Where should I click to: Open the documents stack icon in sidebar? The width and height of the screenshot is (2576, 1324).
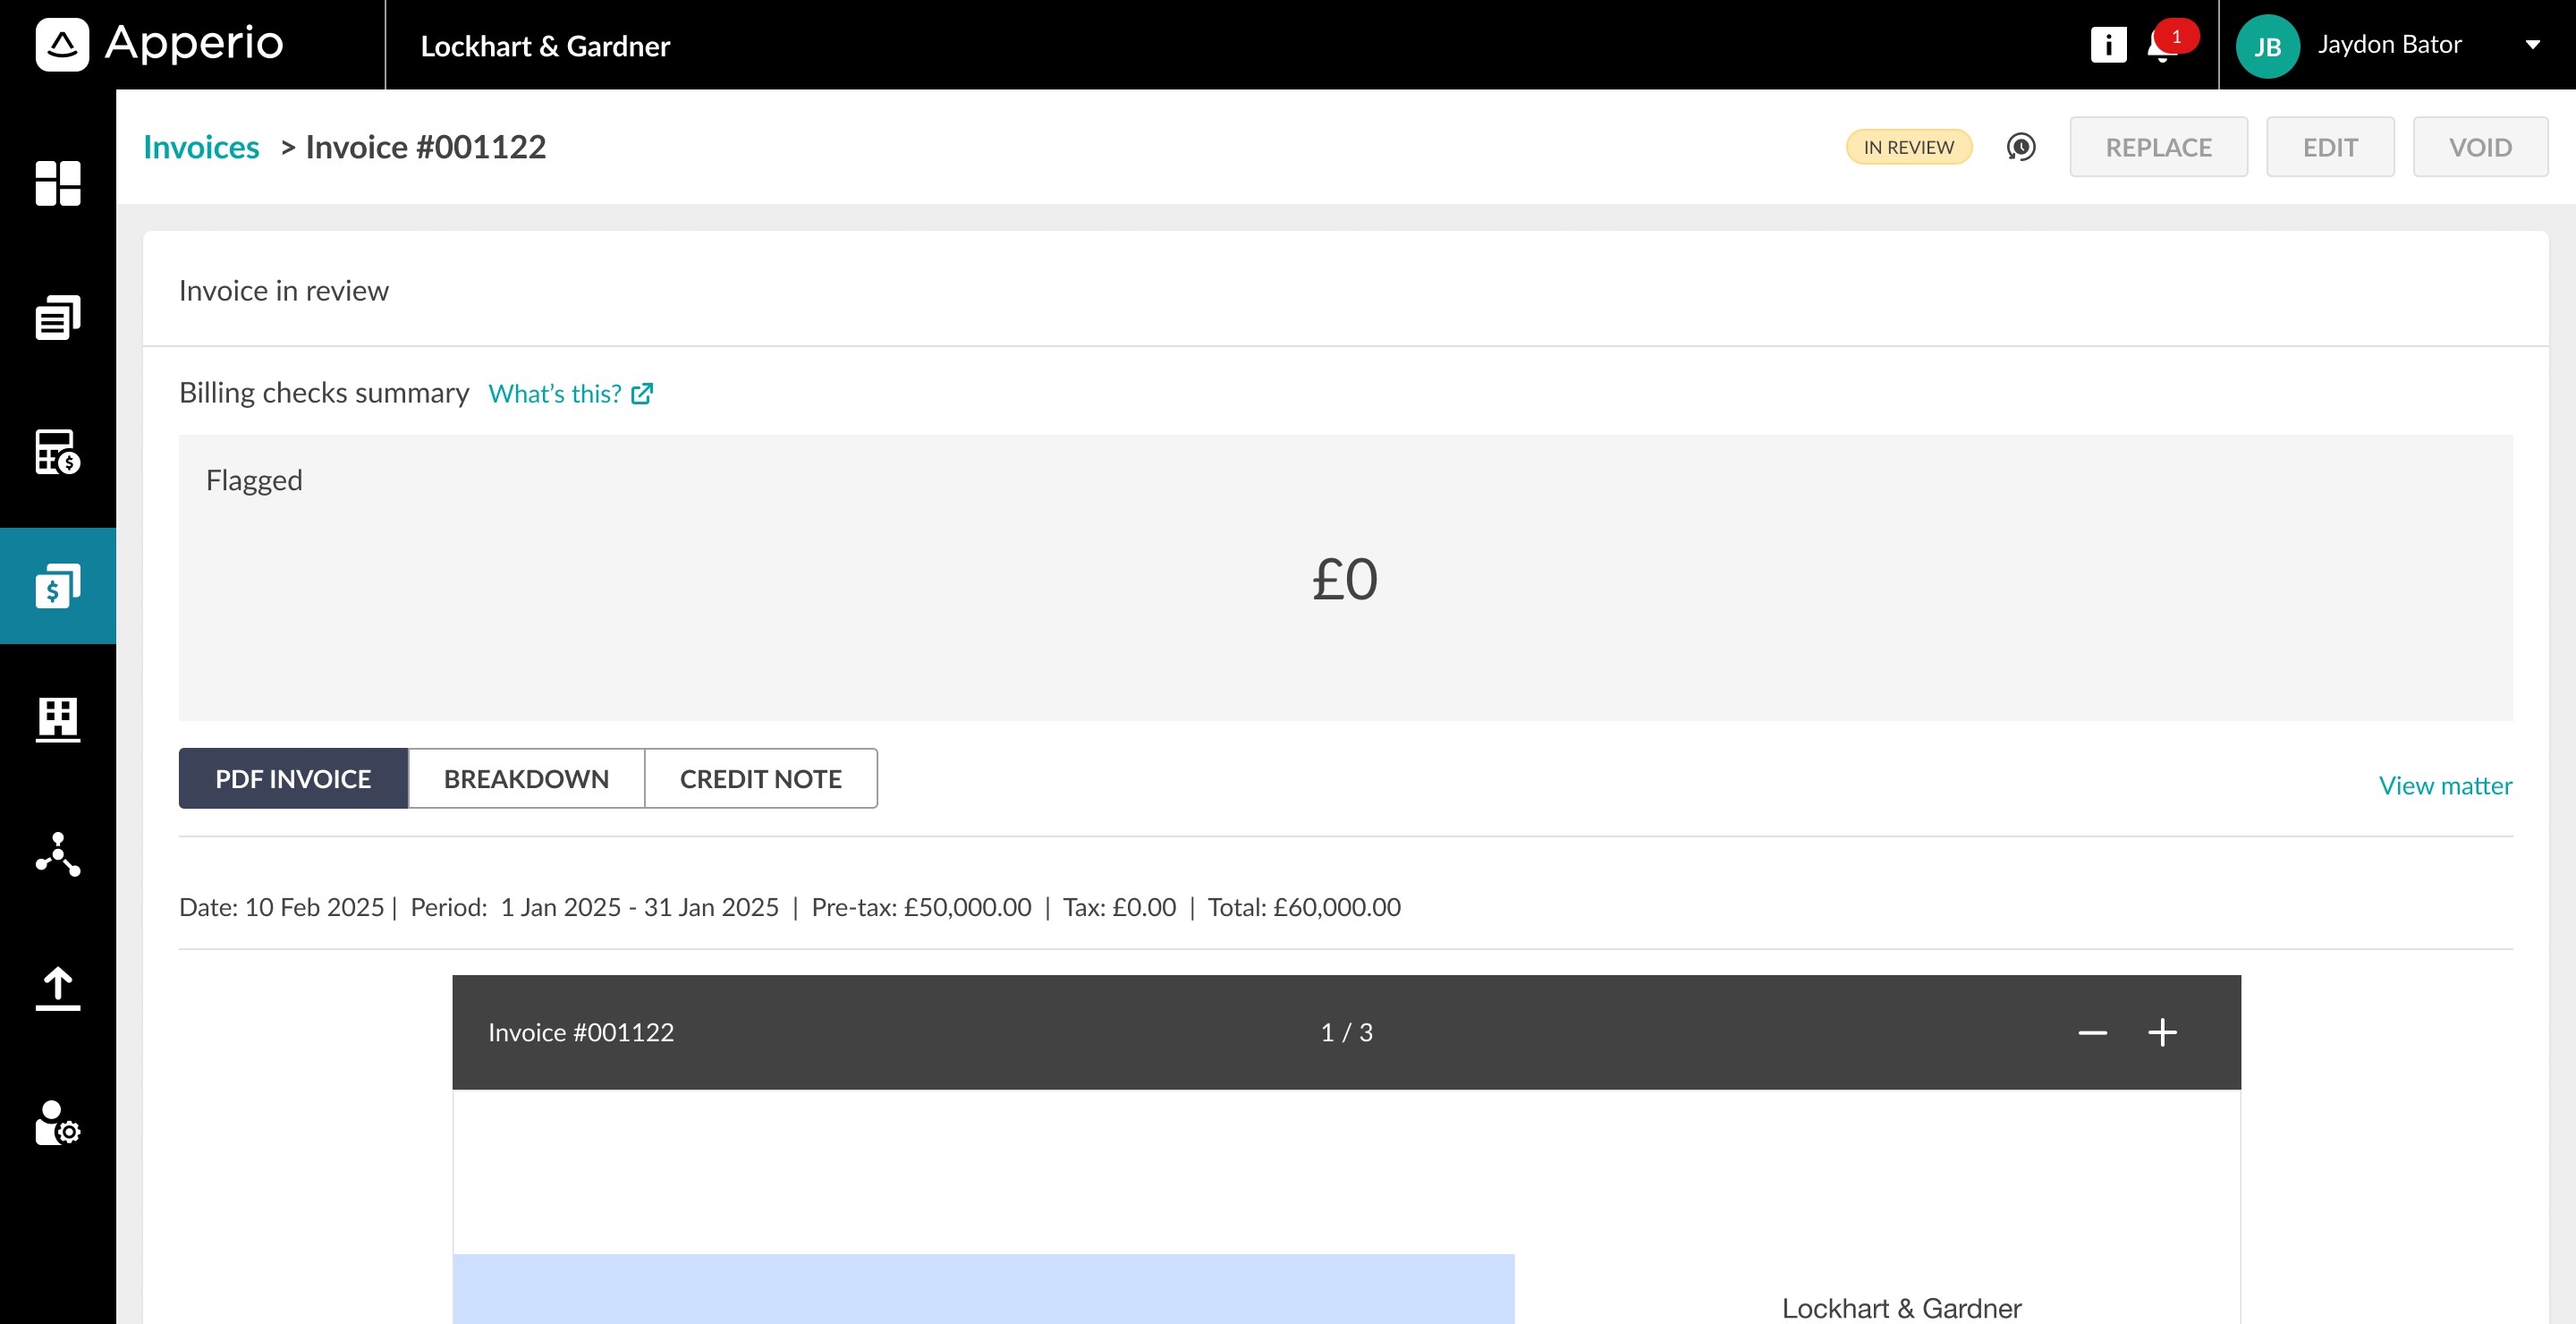58,317
